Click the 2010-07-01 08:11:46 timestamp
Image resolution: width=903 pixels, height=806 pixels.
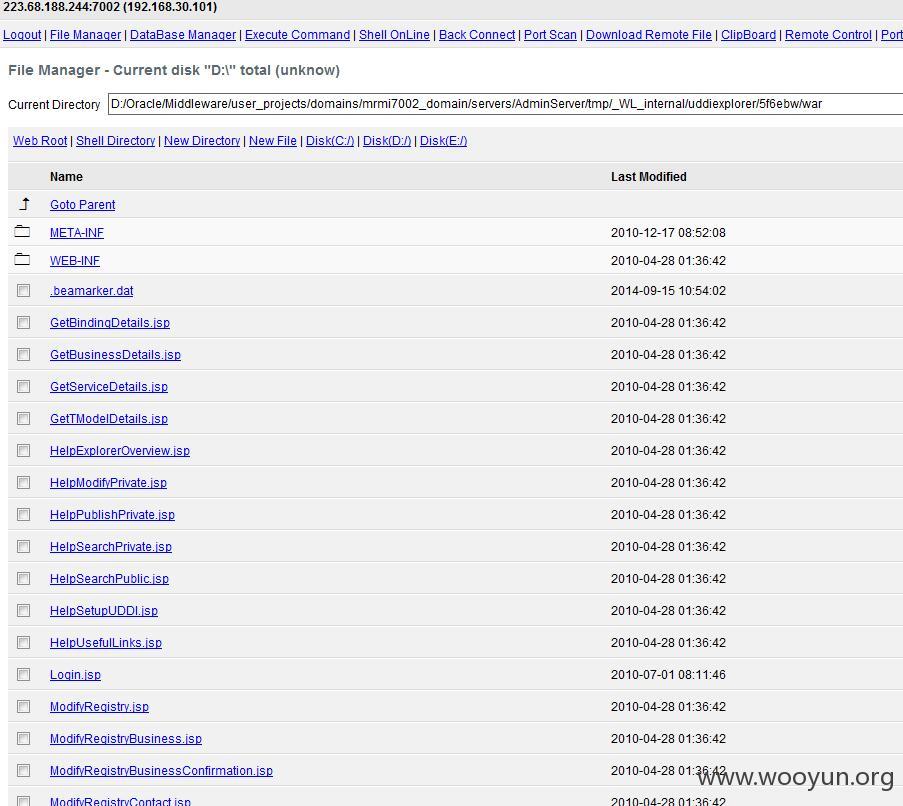pyautogui.click(x=668, y=674)
